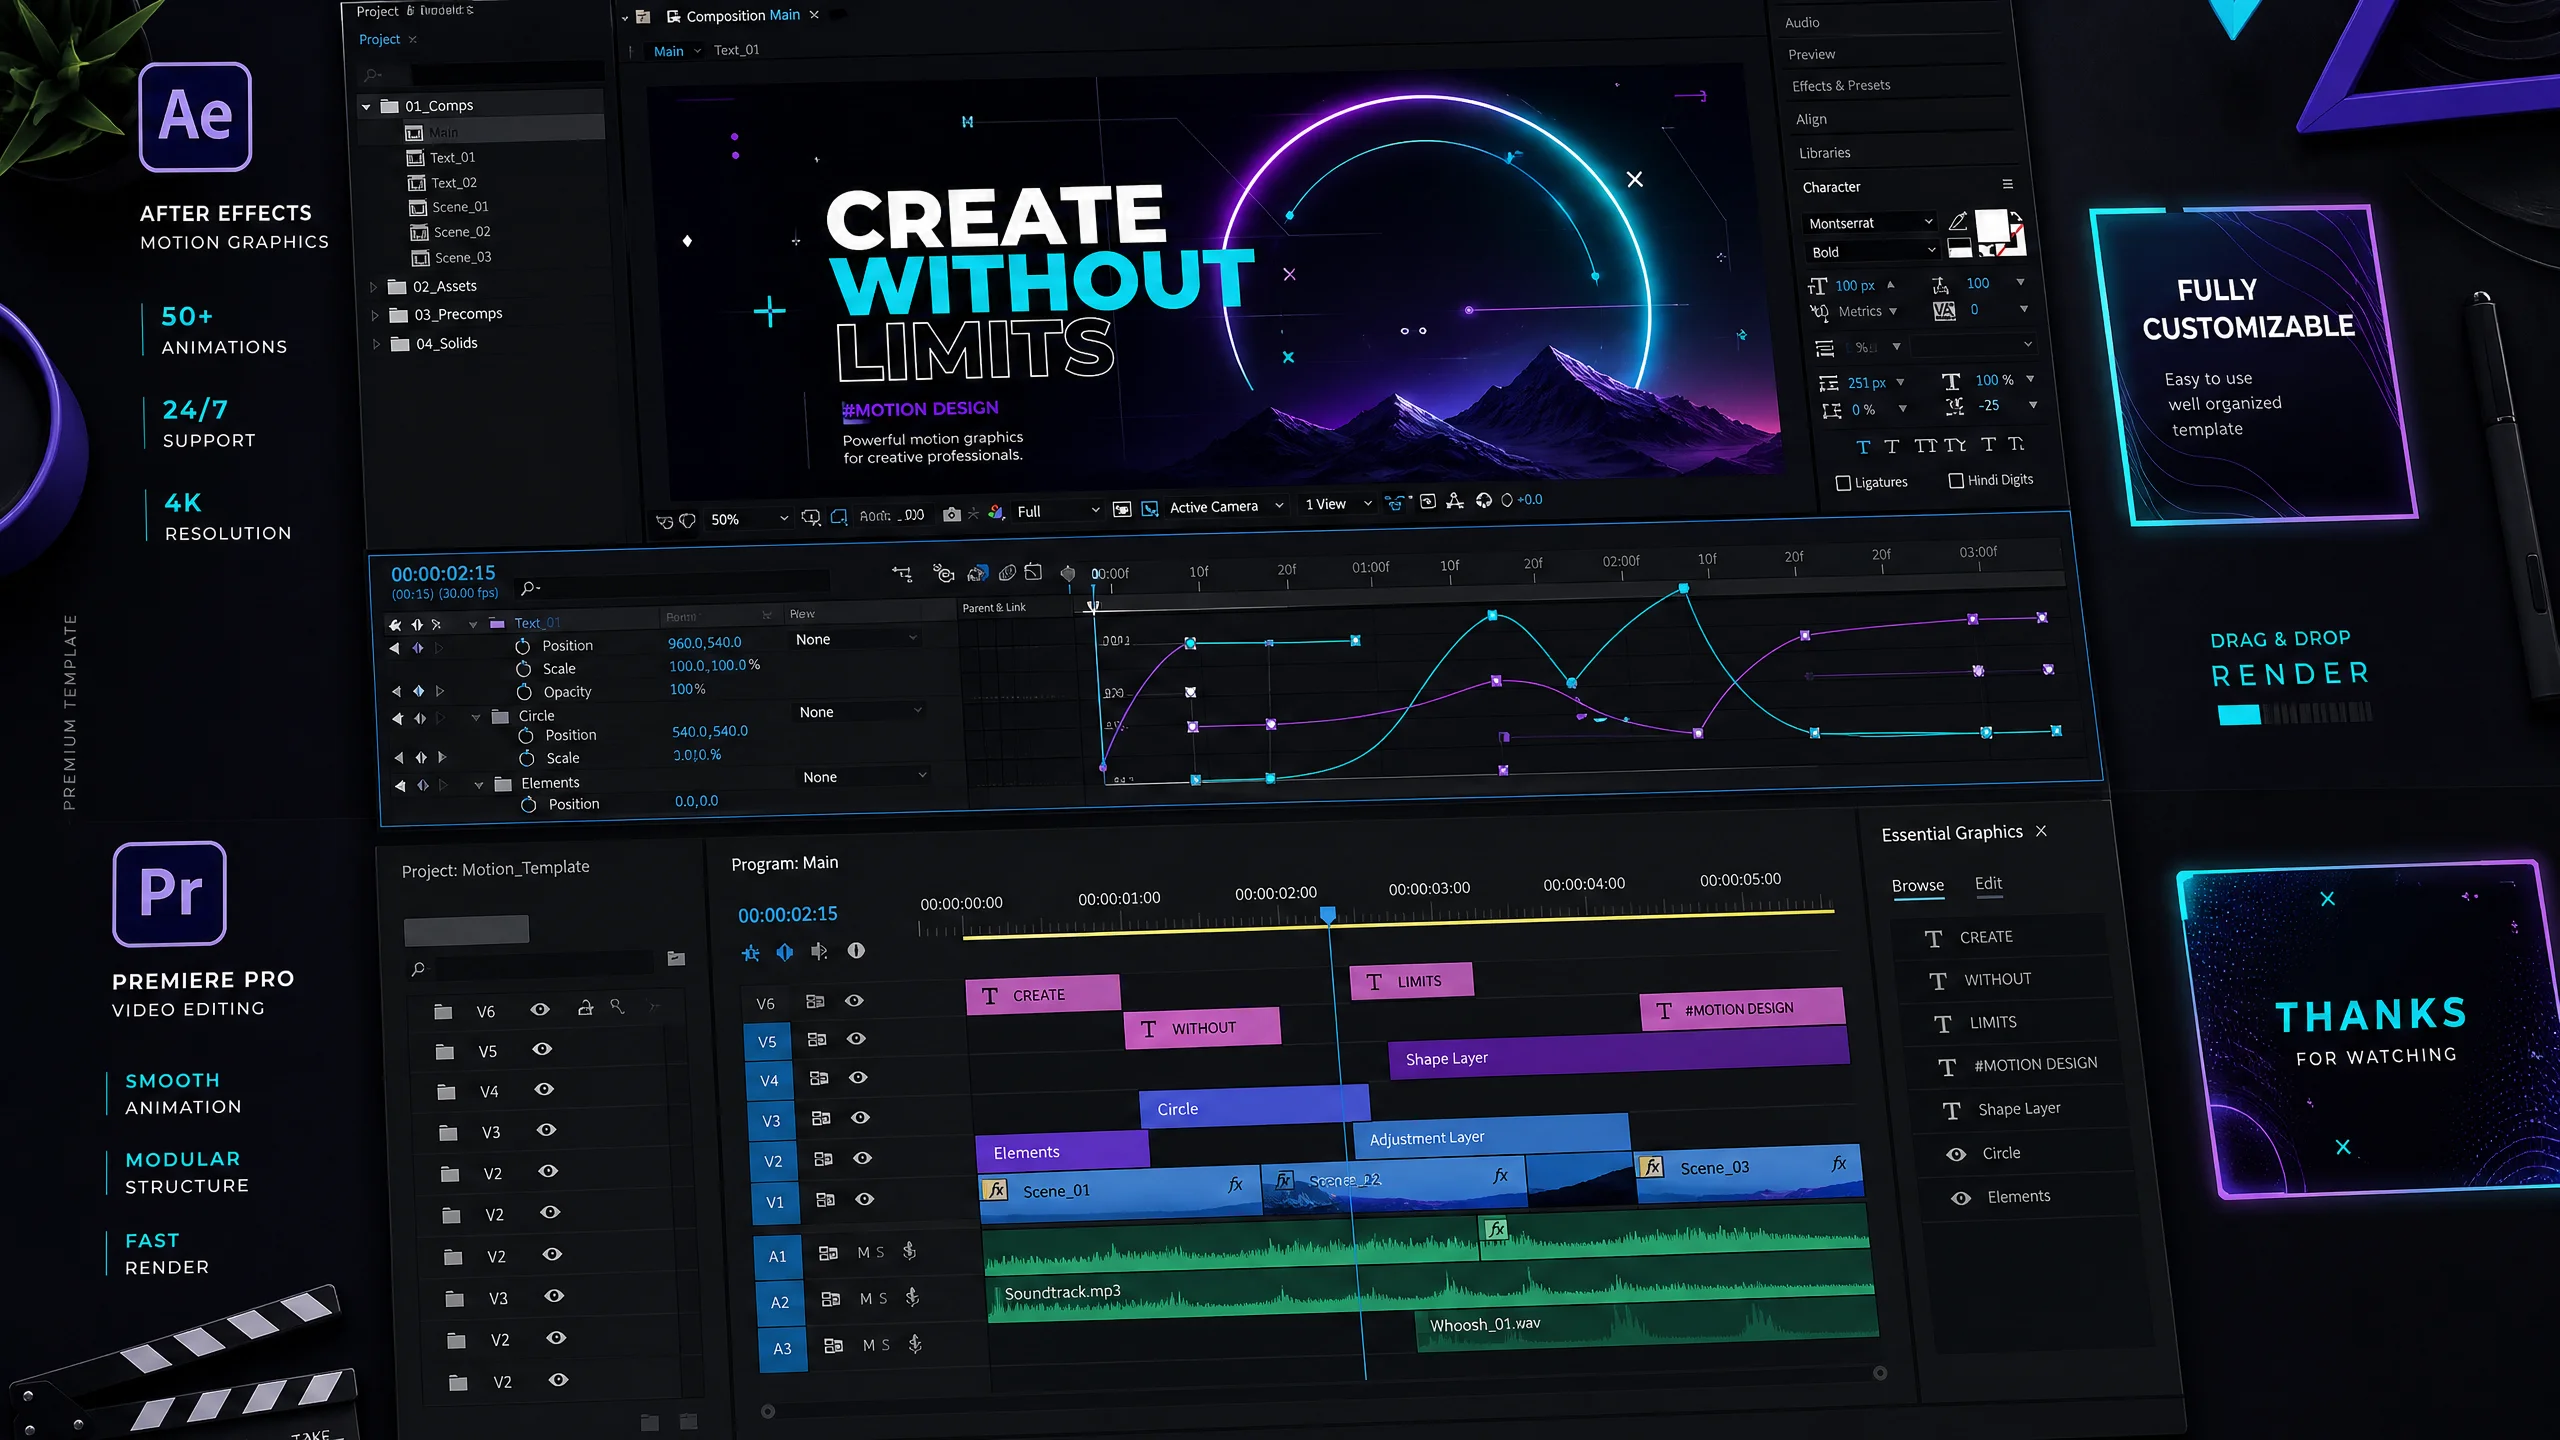Toggle sync lock on timeline track V6
The width and height of the screenshot is (2560, 1440).
815,1001
